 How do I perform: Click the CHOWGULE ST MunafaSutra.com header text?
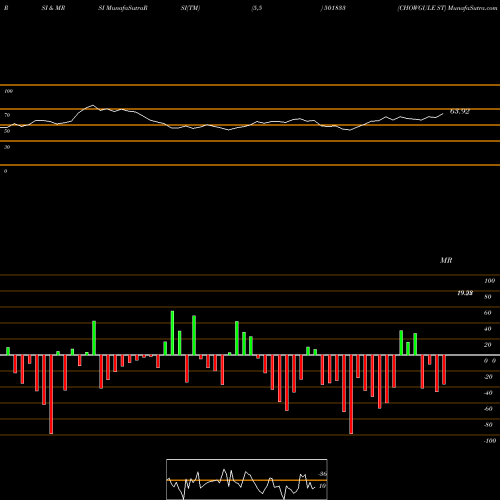click(x=447, y=8)
